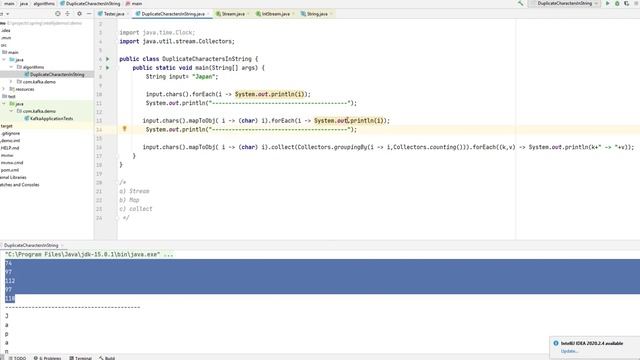Image resolution: width=640 pixels, height=360 pixels.
Task: Open the Problems tool window
Action: tap(47, 358)
